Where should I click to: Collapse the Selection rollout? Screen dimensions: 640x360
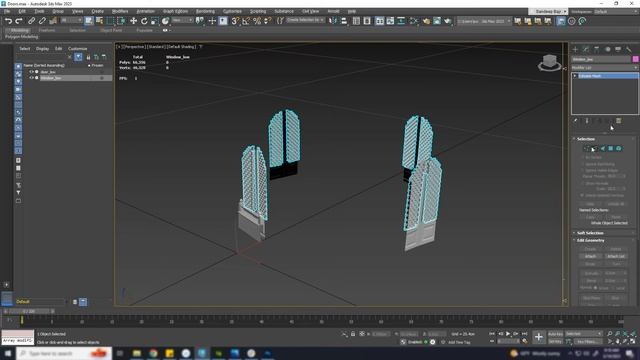586,139
